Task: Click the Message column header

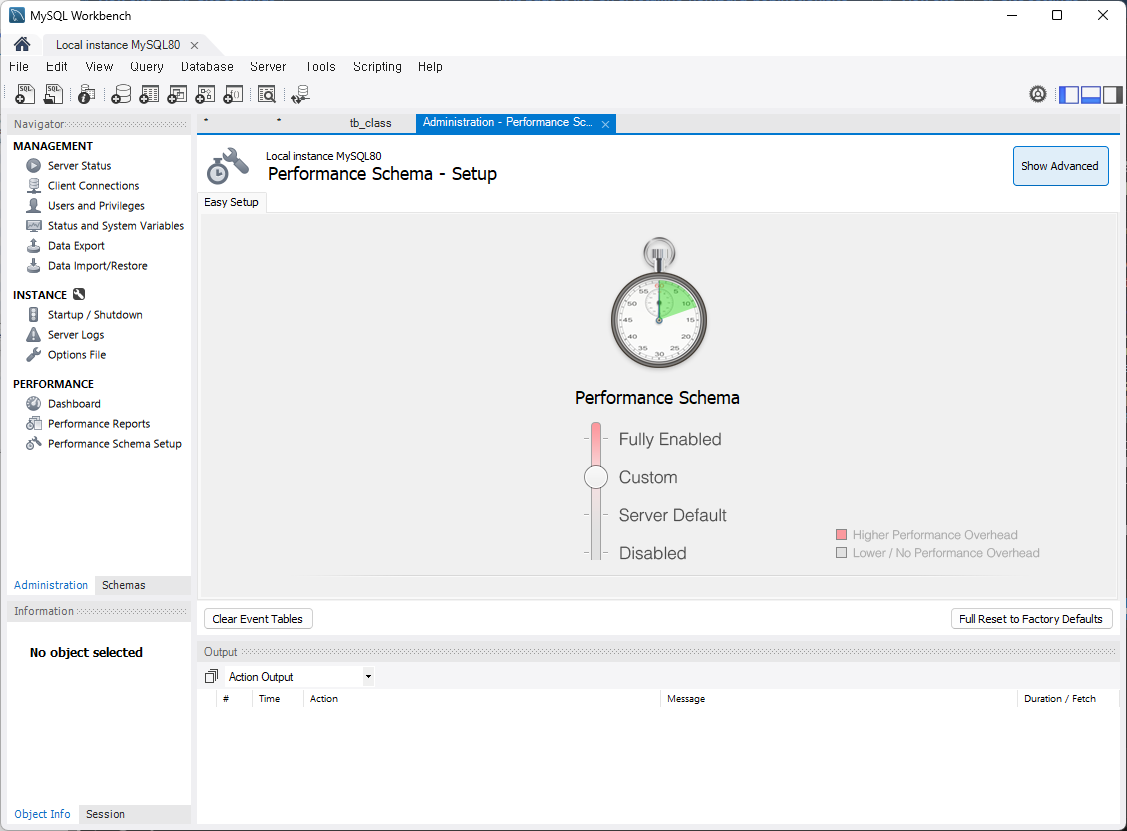Action: [838, 699]
